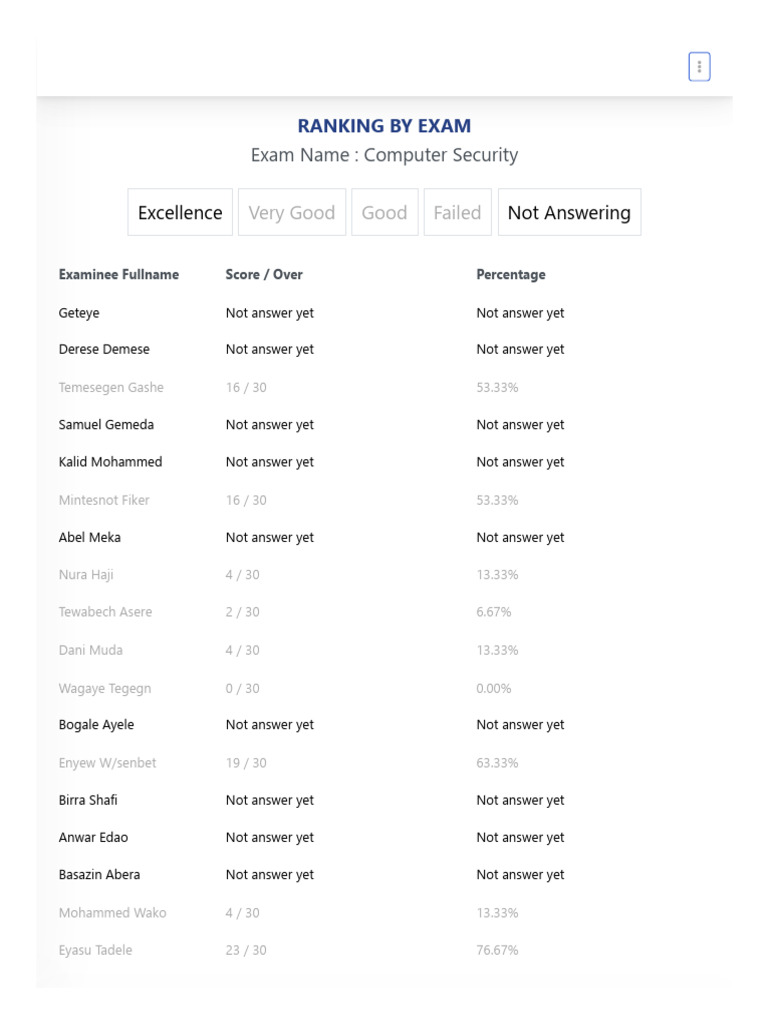Screen dimensions: 768x1024
Task: Select Enyew W/senbet's 63.33% percentage
Action: tap(497, 763)
